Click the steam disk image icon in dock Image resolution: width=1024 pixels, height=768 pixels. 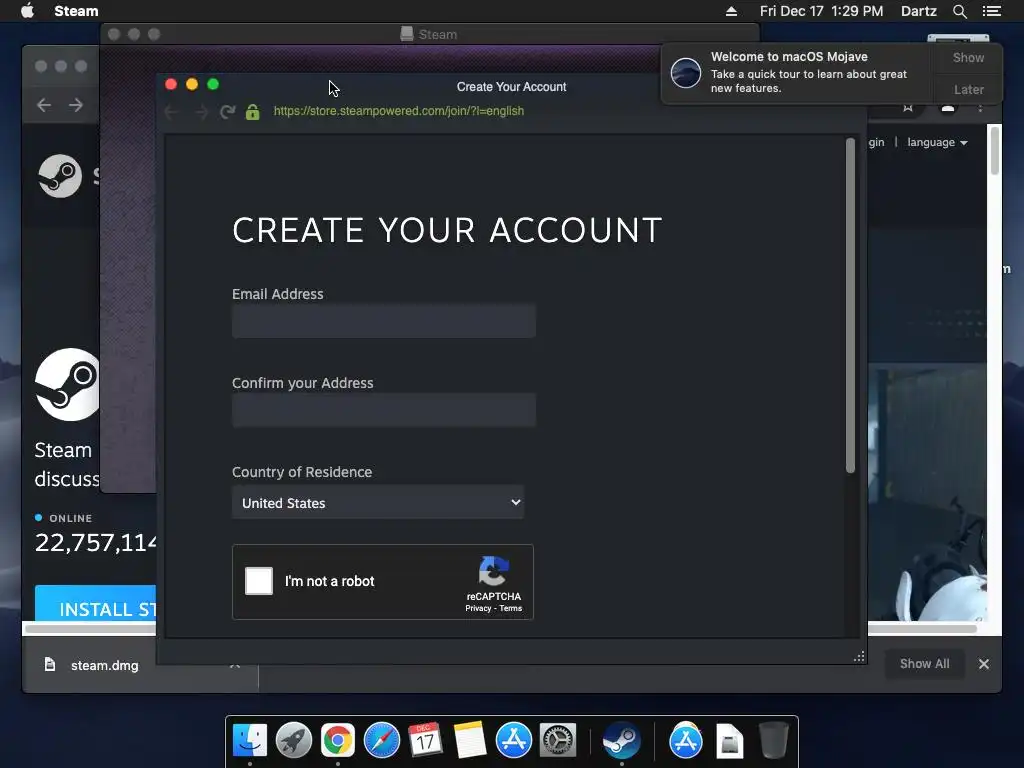click(x=729, y=742)
